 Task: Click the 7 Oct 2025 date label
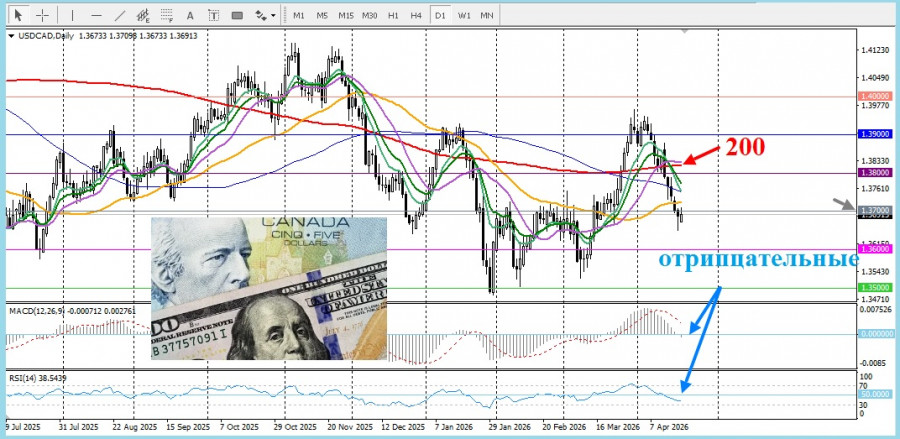pos(239,428)
